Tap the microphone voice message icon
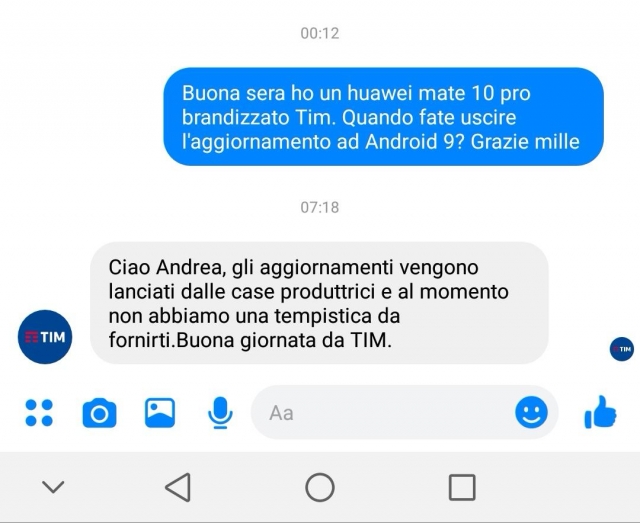 point(220,413)
